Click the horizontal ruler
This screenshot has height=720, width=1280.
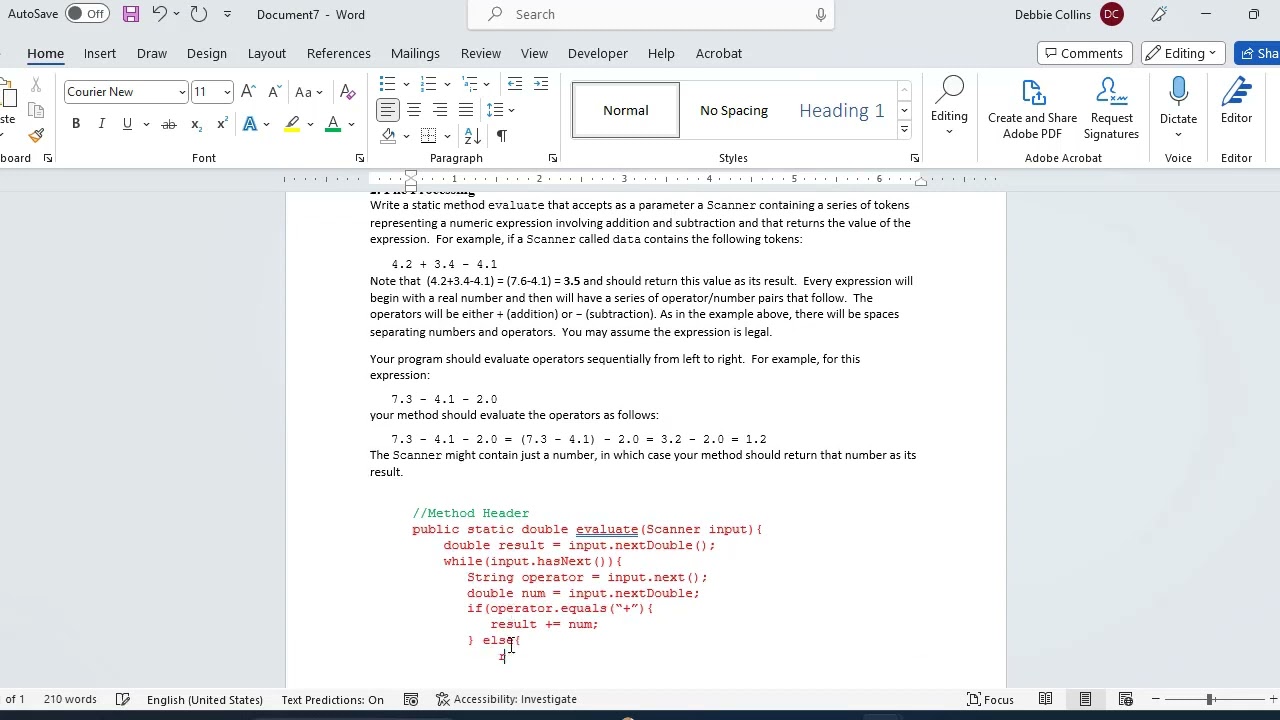645,179
